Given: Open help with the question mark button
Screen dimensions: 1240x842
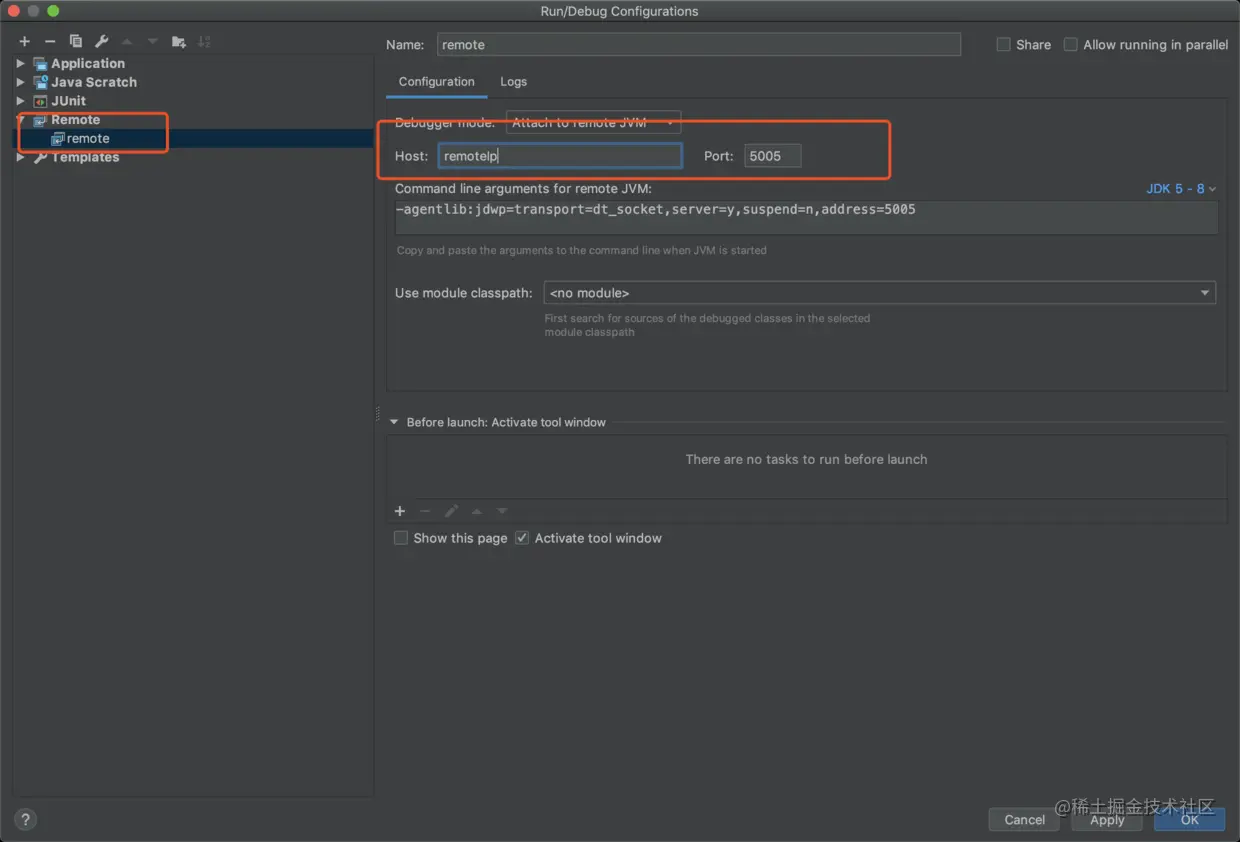Looking at the screenshot, I should tap(26, 819).
